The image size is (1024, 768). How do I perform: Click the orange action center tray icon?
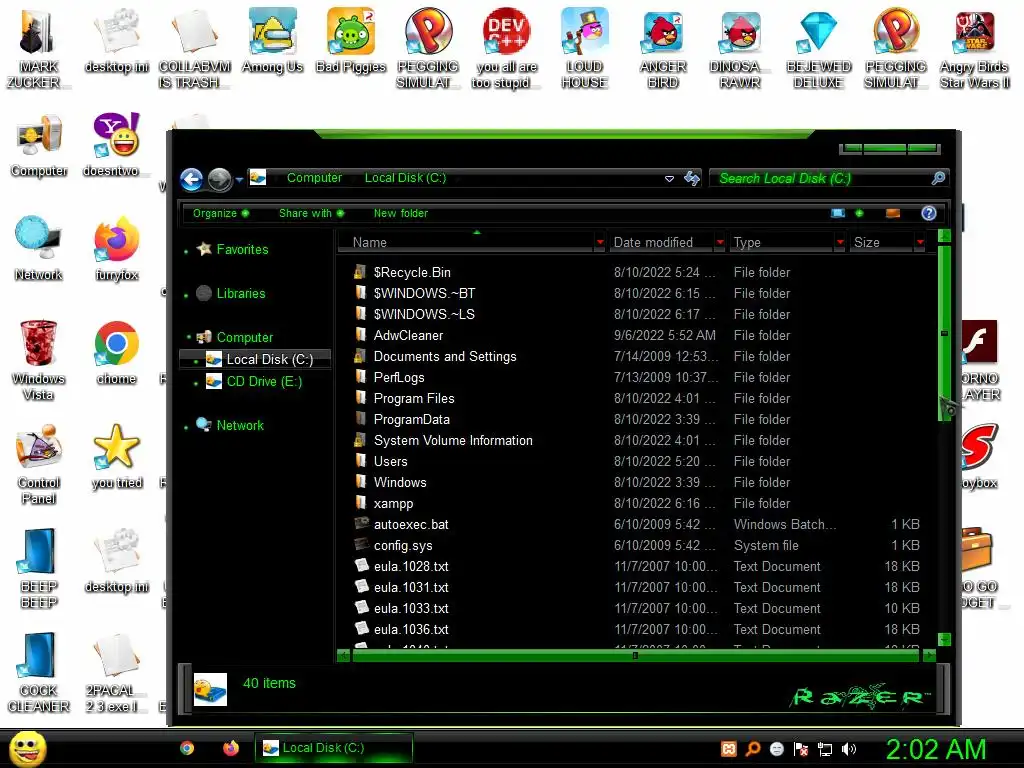tap(729, 749)
